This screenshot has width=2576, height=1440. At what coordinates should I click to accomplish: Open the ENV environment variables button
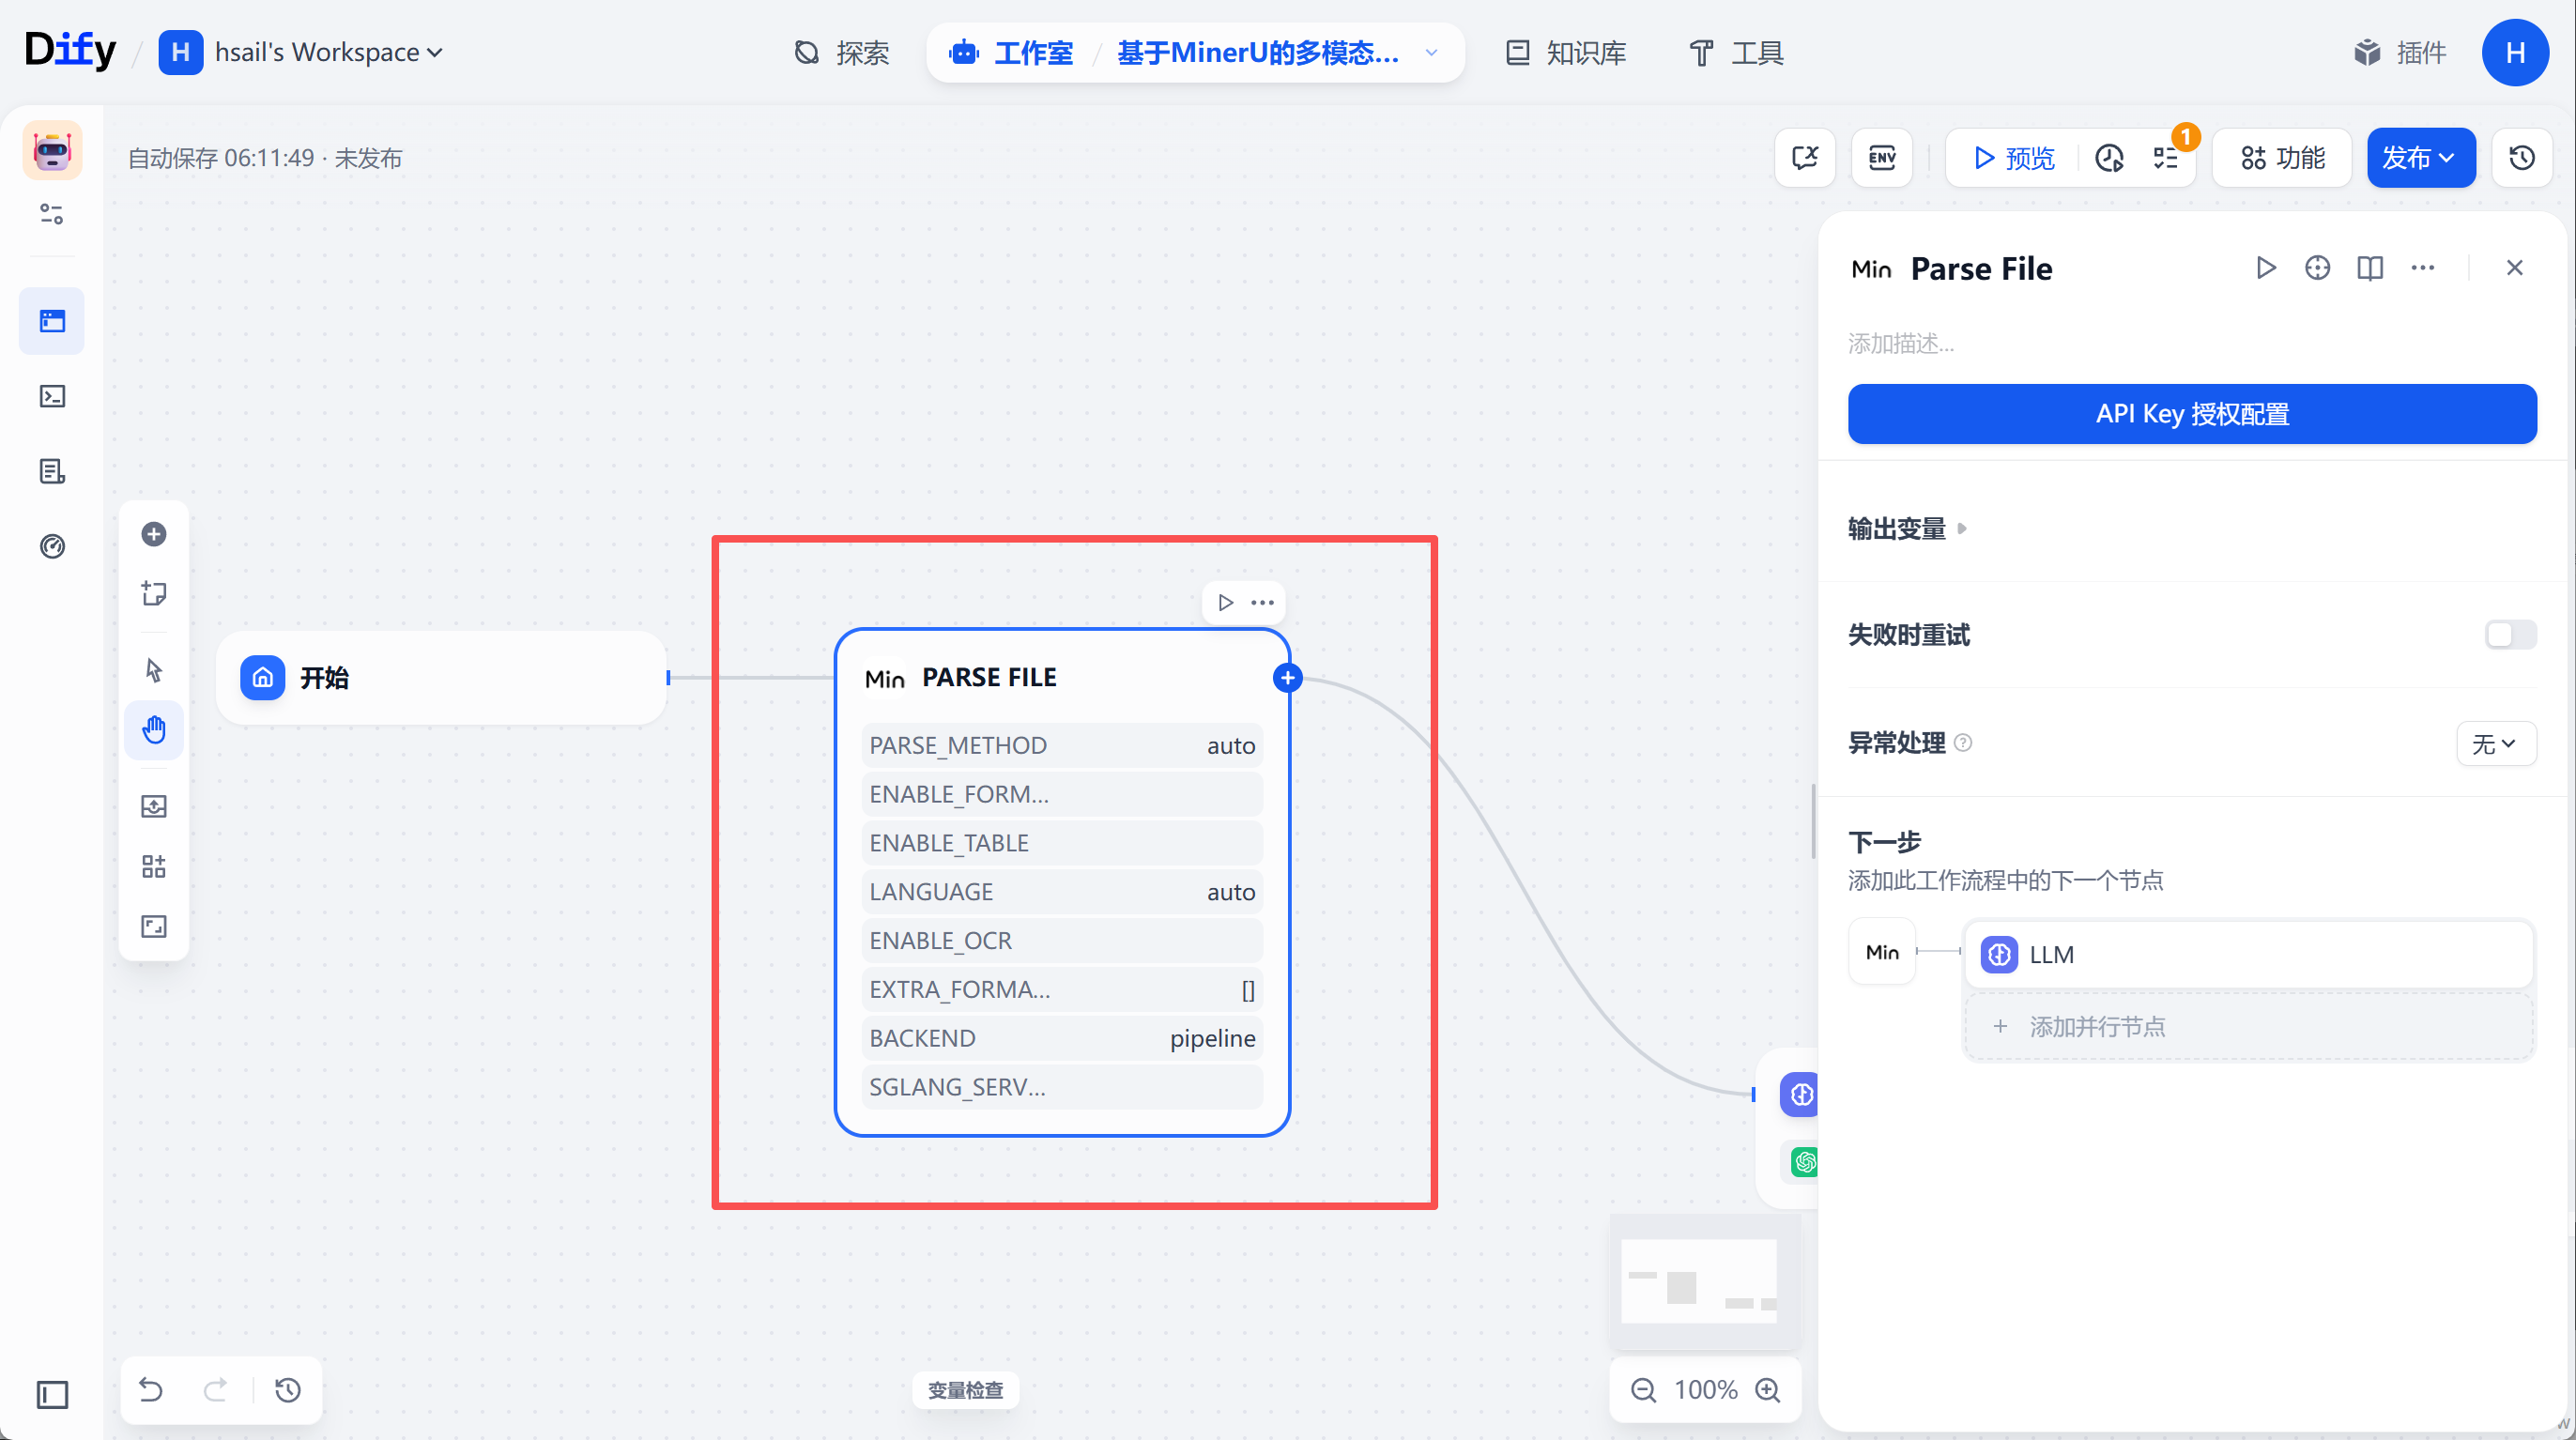(1882, 157)
